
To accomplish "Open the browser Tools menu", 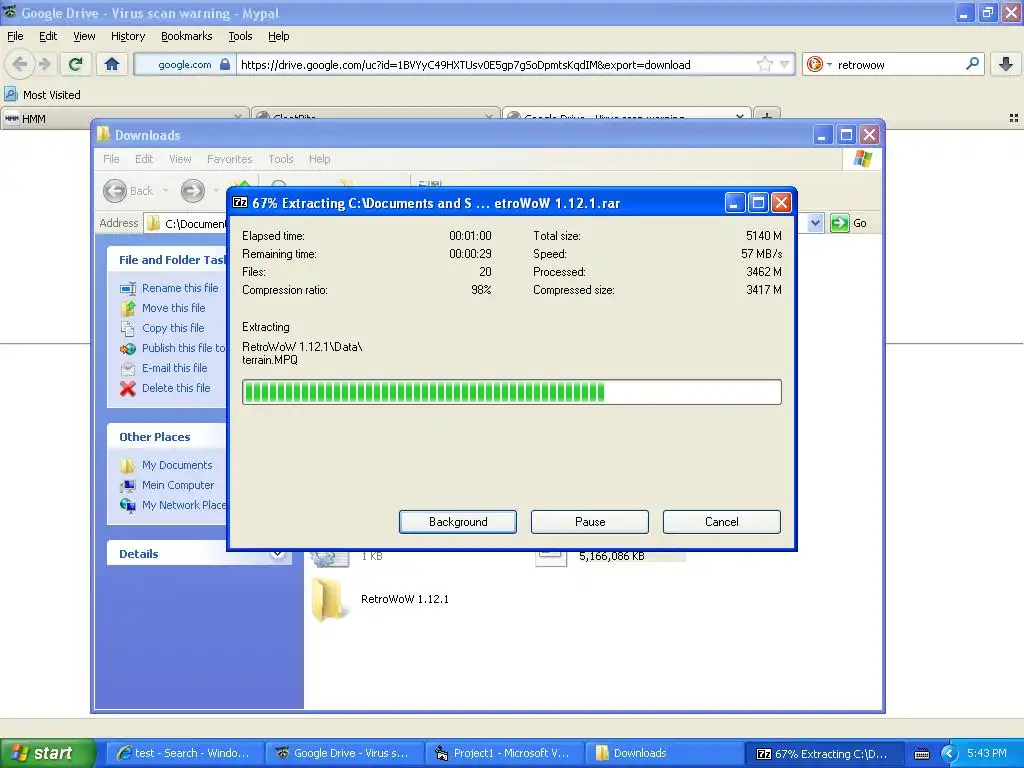I will (240, 36).
